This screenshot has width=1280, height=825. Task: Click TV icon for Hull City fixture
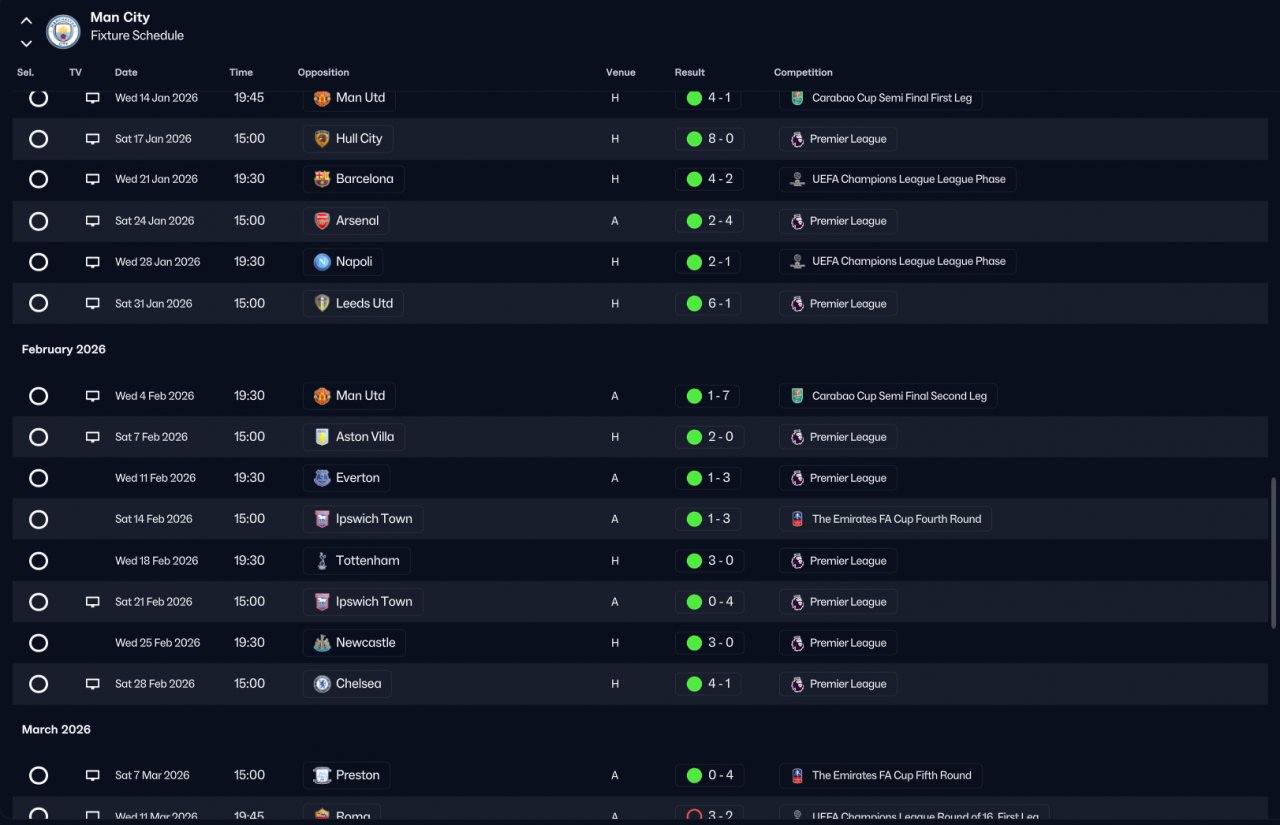(92, 139)
